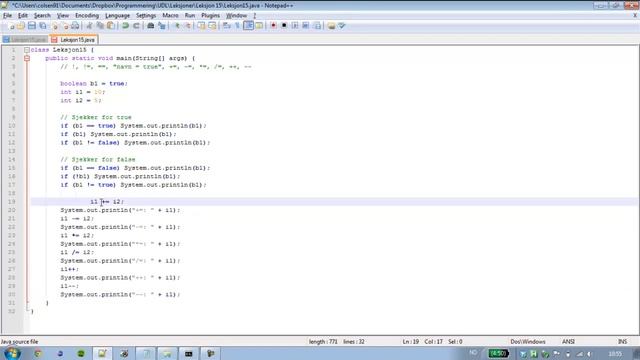Click 'Java source file' in status bar
This screenshot has height=360, width=640.
click(x=19, y=342)
